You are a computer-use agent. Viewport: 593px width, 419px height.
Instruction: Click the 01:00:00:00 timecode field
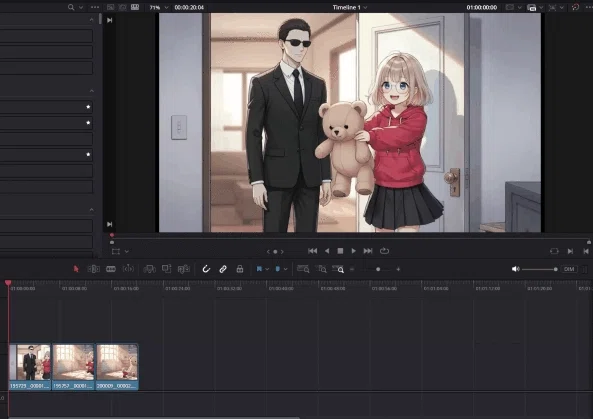click(x=481, y=8)
